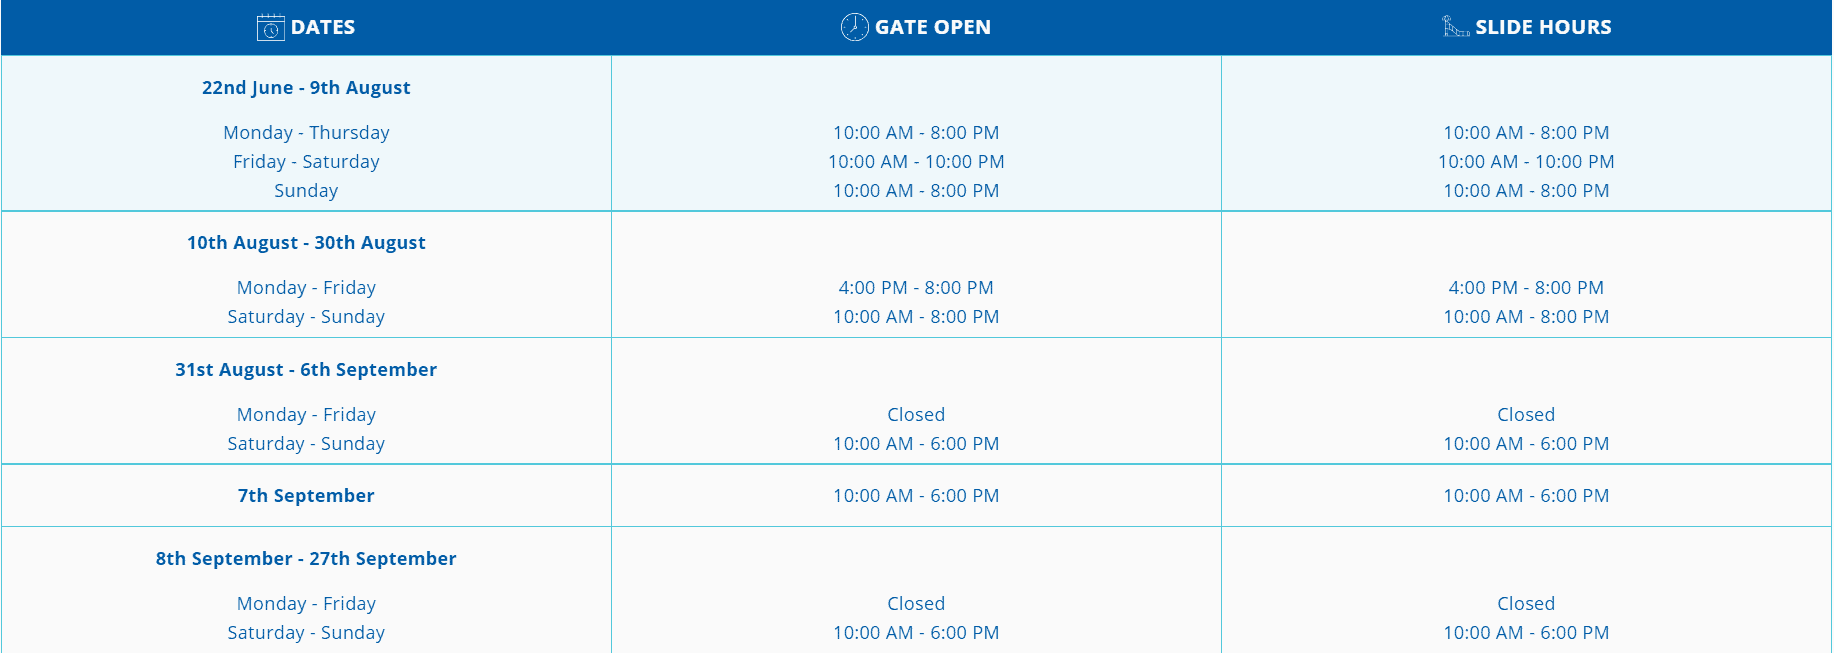The image size is (1834, 653).
Task: Select the GATE OPEN column header
Action: coord(916,27)
